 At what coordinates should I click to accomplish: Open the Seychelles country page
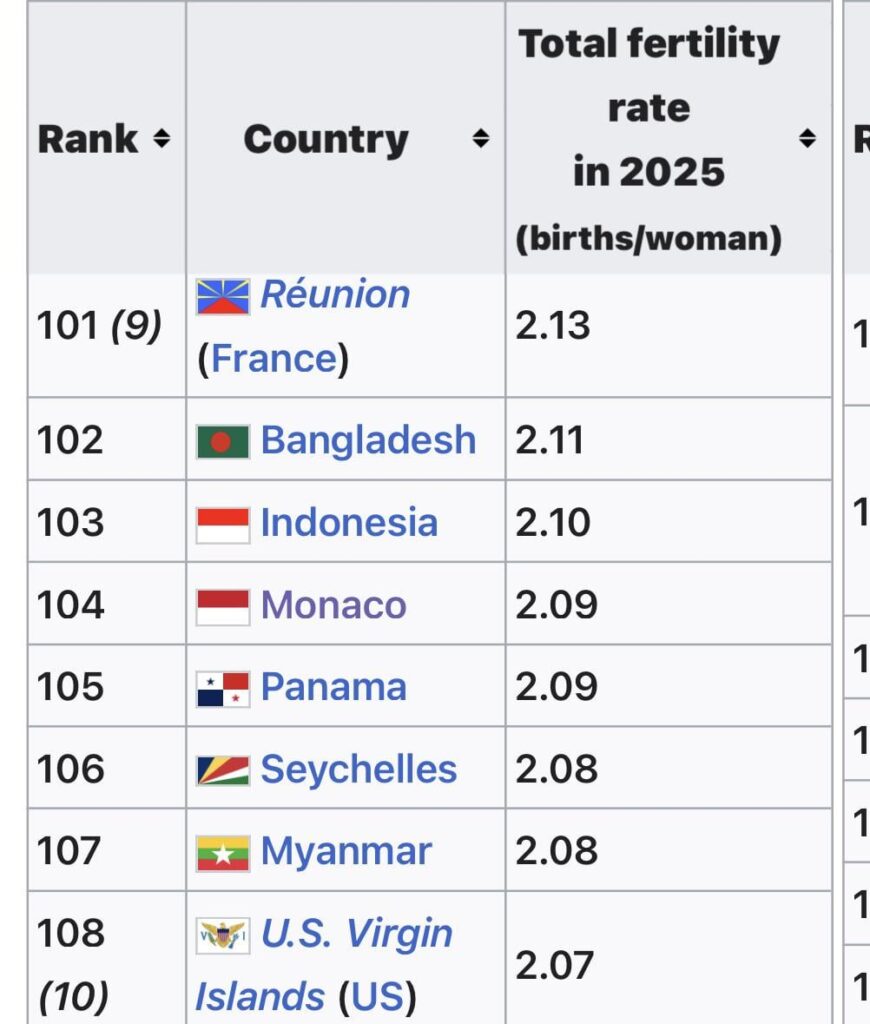tap(358, 769)
